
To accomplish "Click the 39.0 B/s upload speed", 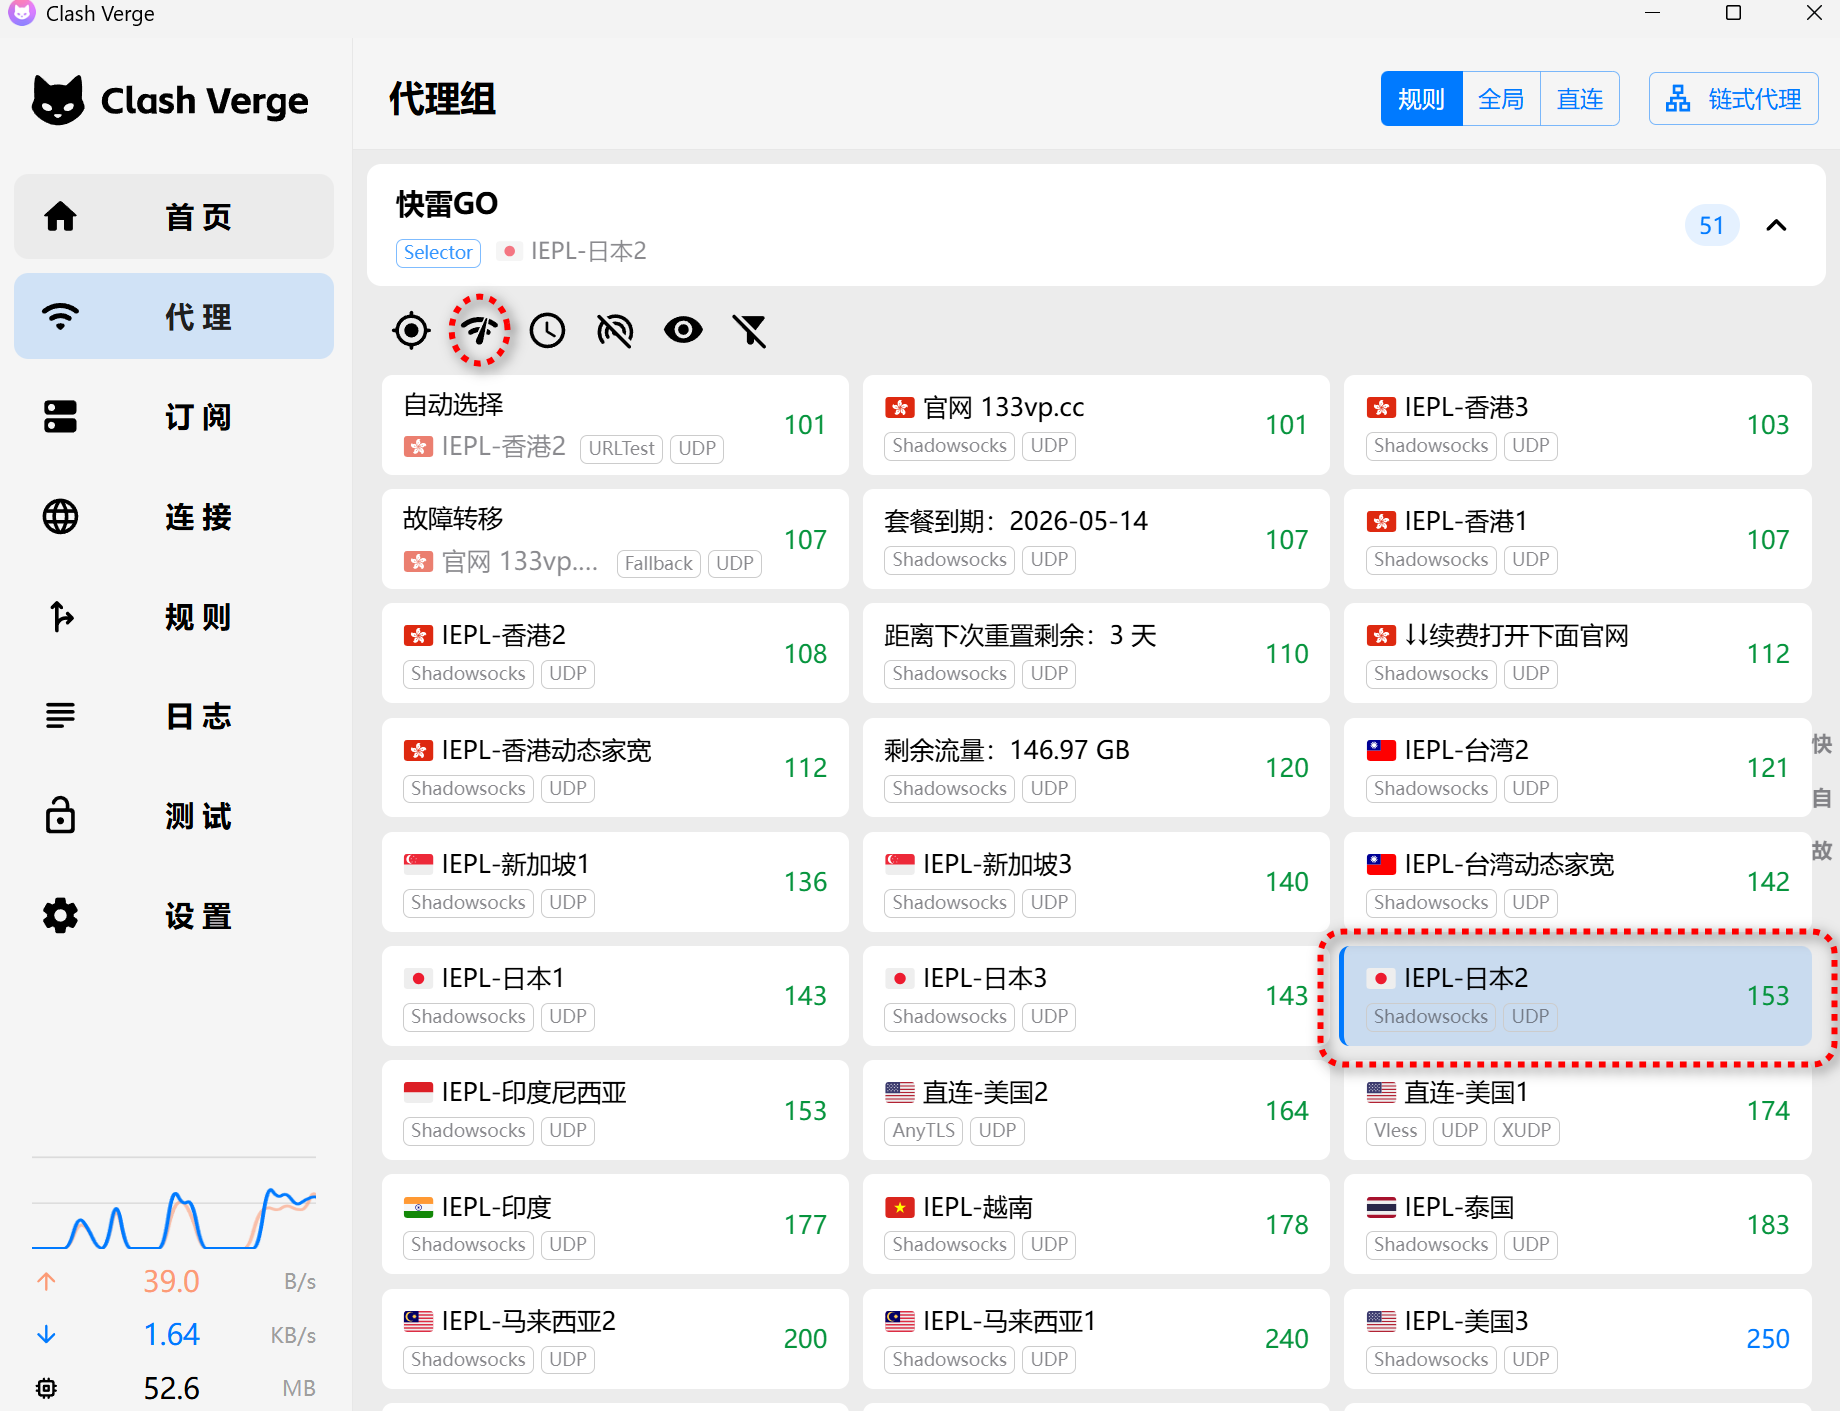I will (x=171, y=1281).
